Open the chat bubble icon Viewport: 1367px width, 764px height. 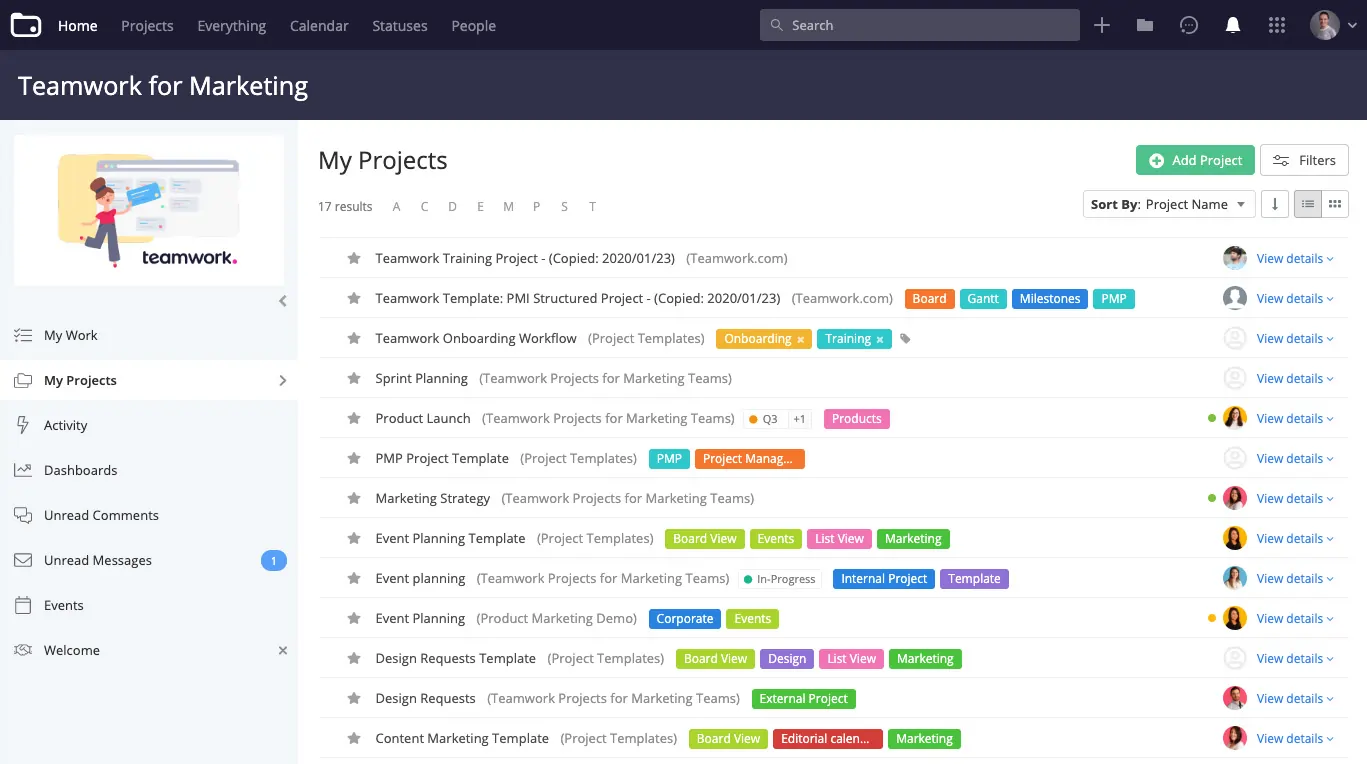click(1189, 25)
